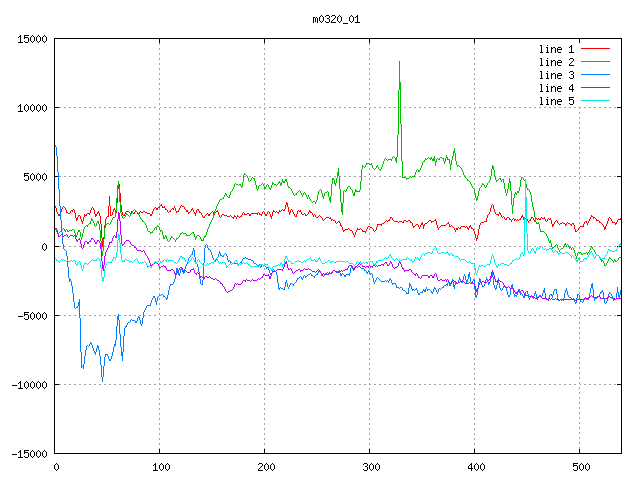The width and height of the screenshot is (640, 480).
Task: Click the 500 x-axis tick label
Action: pos(580,467)
